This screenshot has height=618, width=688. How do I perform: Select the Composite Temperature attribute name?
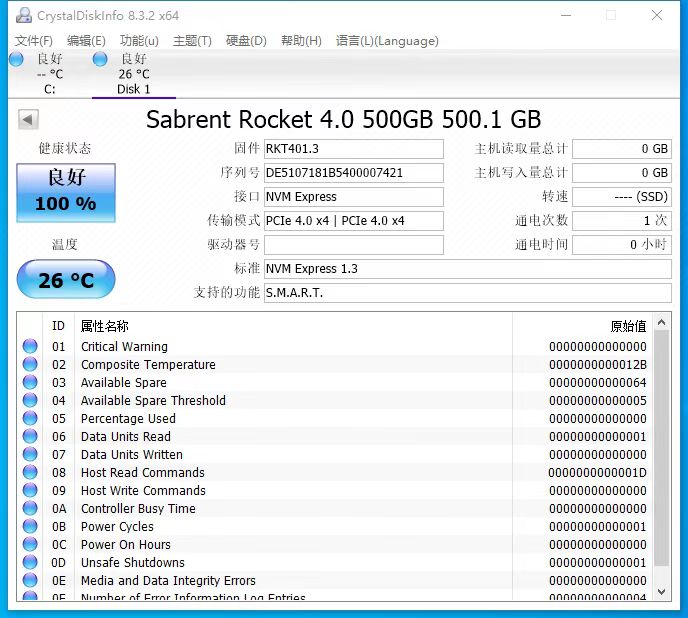(x=148, y=365)
